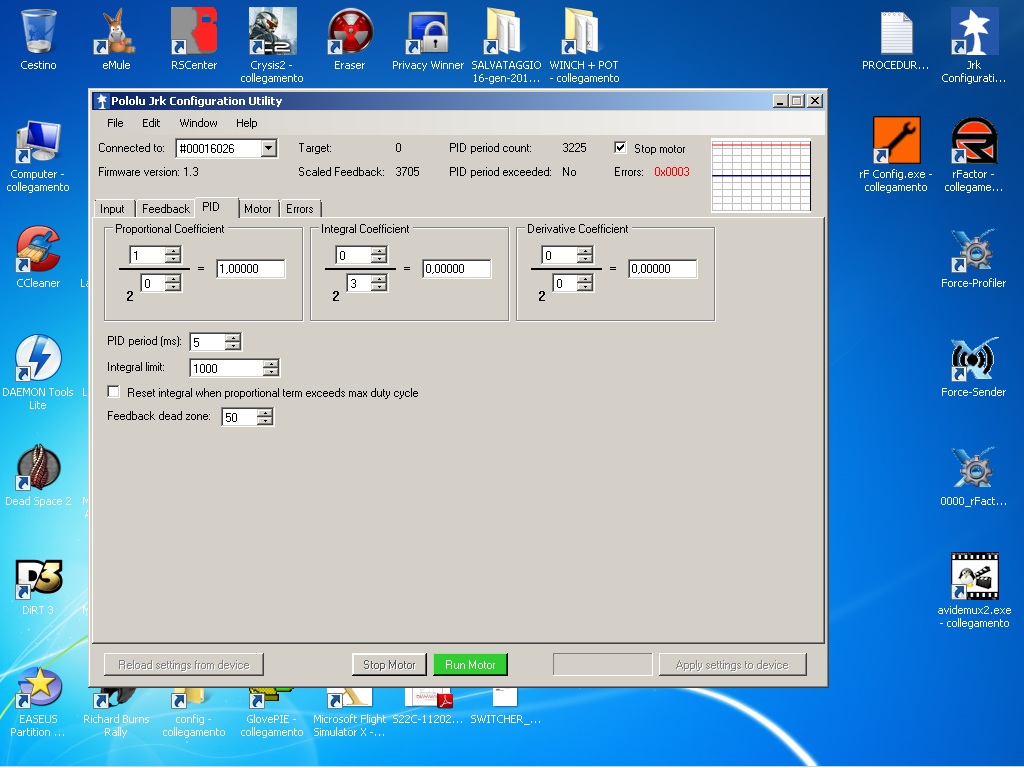Click the green Run Motor button

[470, 665]
